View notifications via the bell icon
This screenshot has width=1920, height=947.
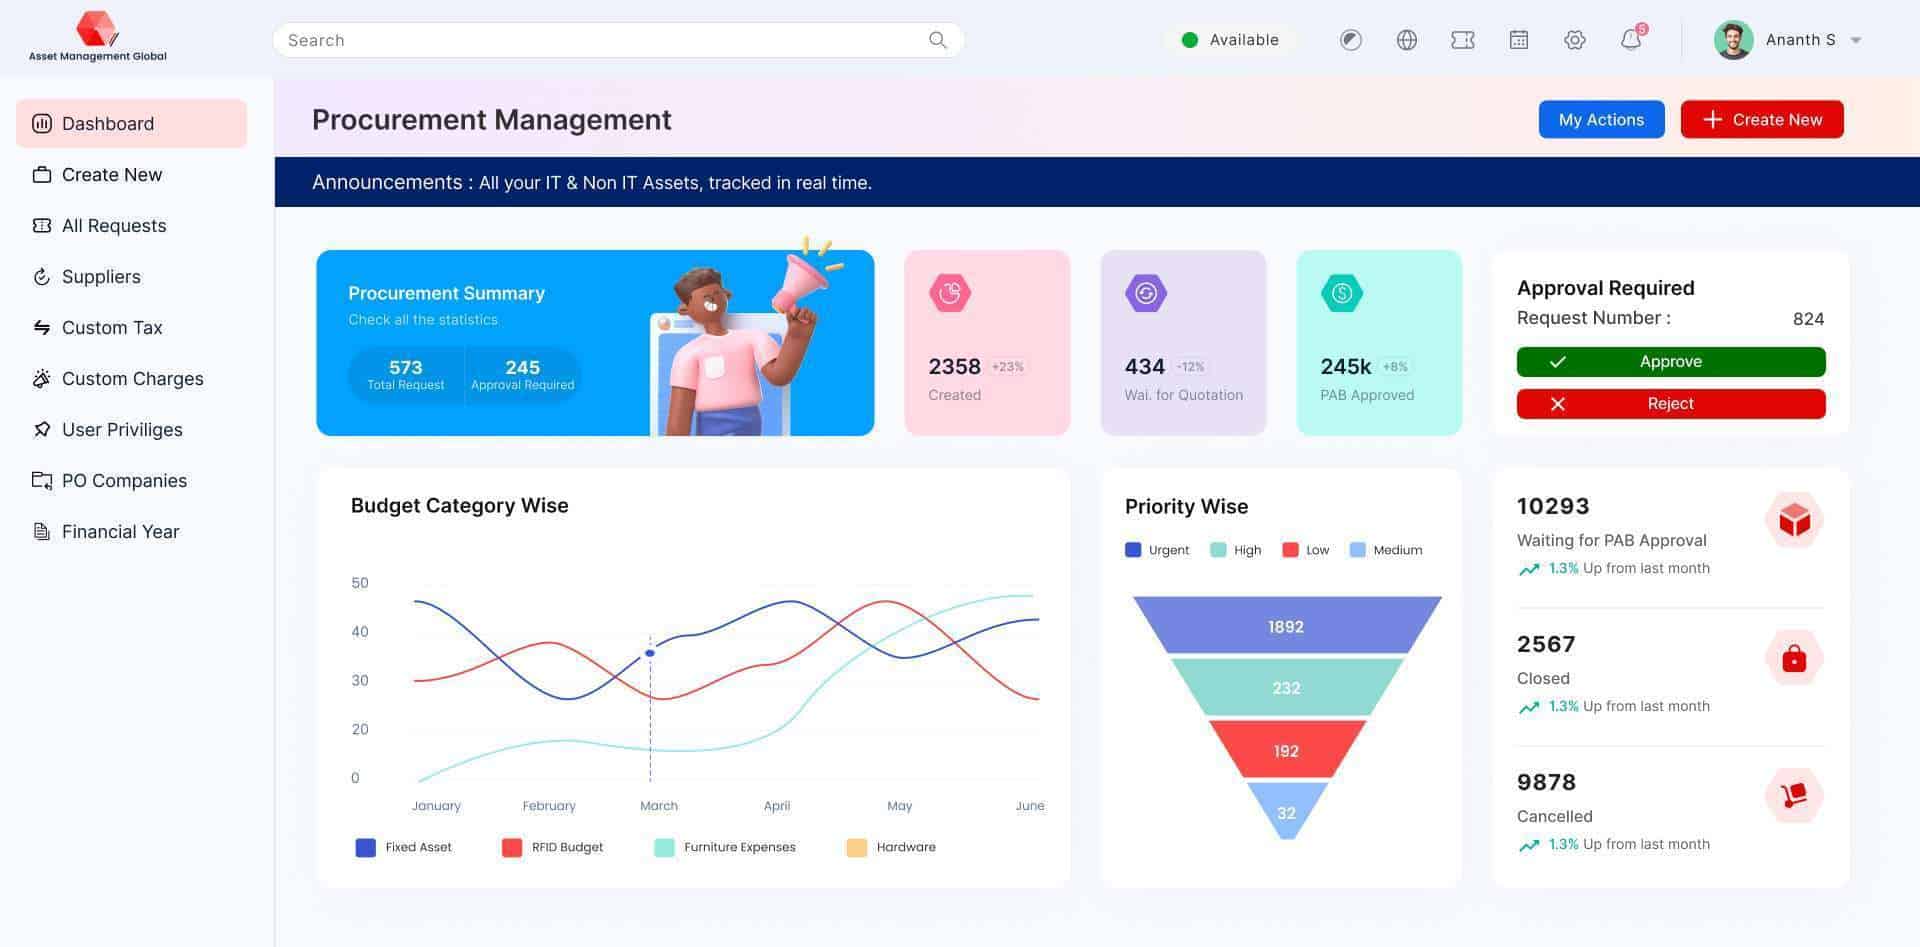click(1630, 40)
